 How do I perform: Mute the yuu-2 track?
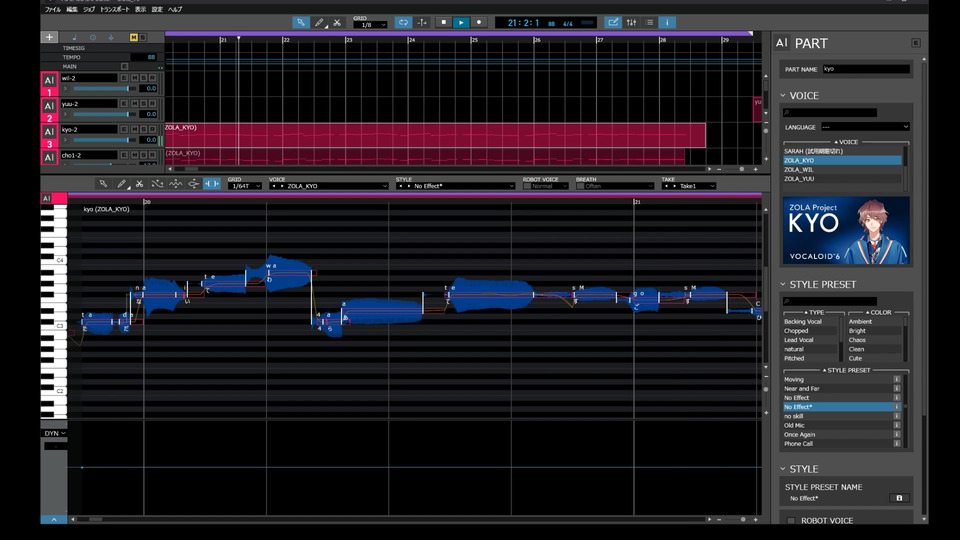pyautogui.click(x=134, y=103)
